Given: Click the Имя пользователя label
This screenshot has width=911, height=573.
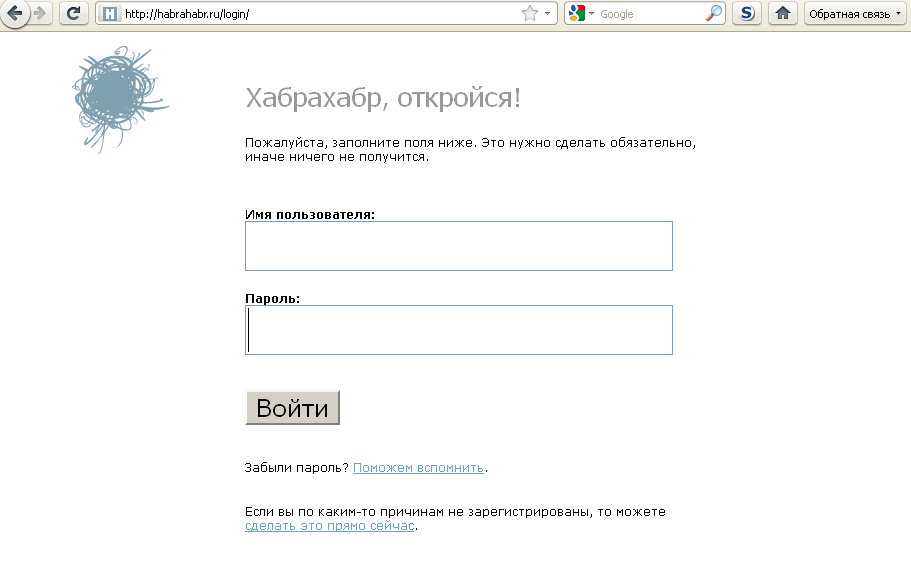Looking at the screenshot, I should 310,214.
